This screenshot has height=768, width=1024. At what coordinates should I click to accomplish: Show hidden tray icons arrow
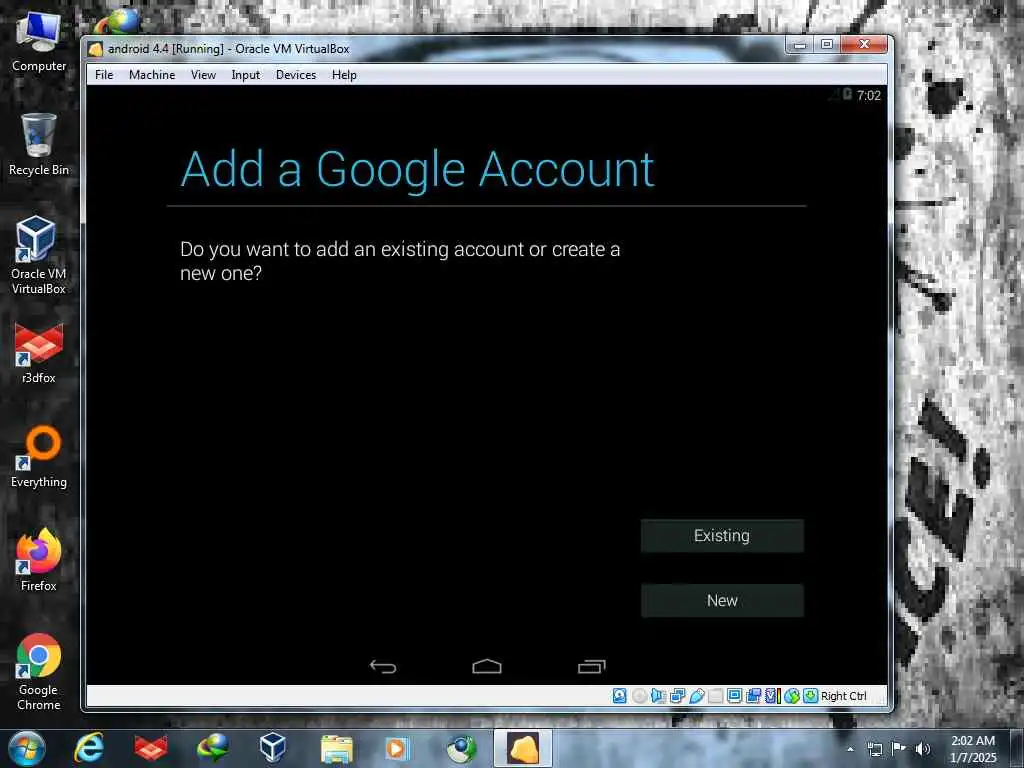pyautogui.click(x=850, y=750)
